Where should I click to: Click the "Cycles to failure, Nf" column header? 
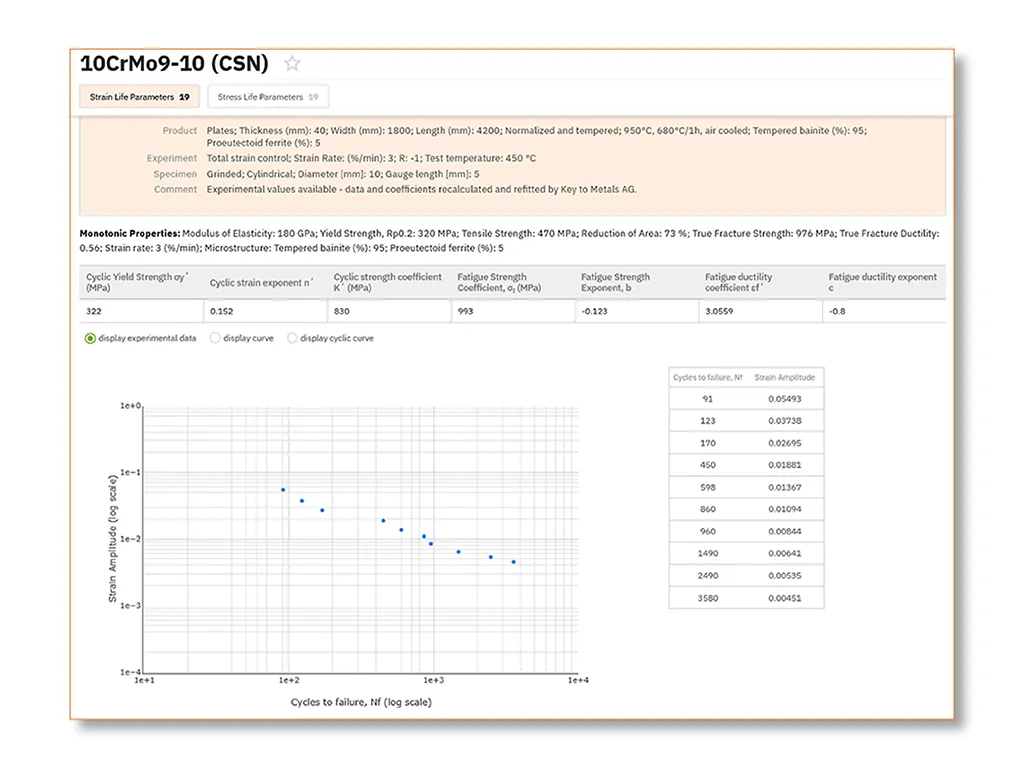click(707, 377)
